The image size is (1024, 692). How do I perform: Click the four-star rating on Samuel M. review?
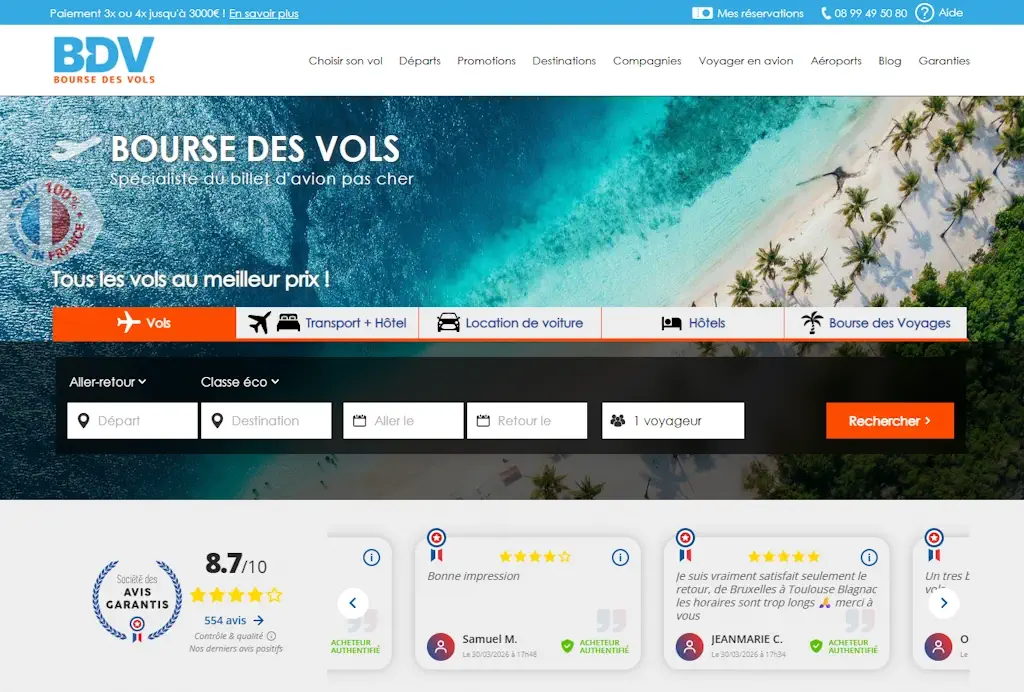click(535, 557)
